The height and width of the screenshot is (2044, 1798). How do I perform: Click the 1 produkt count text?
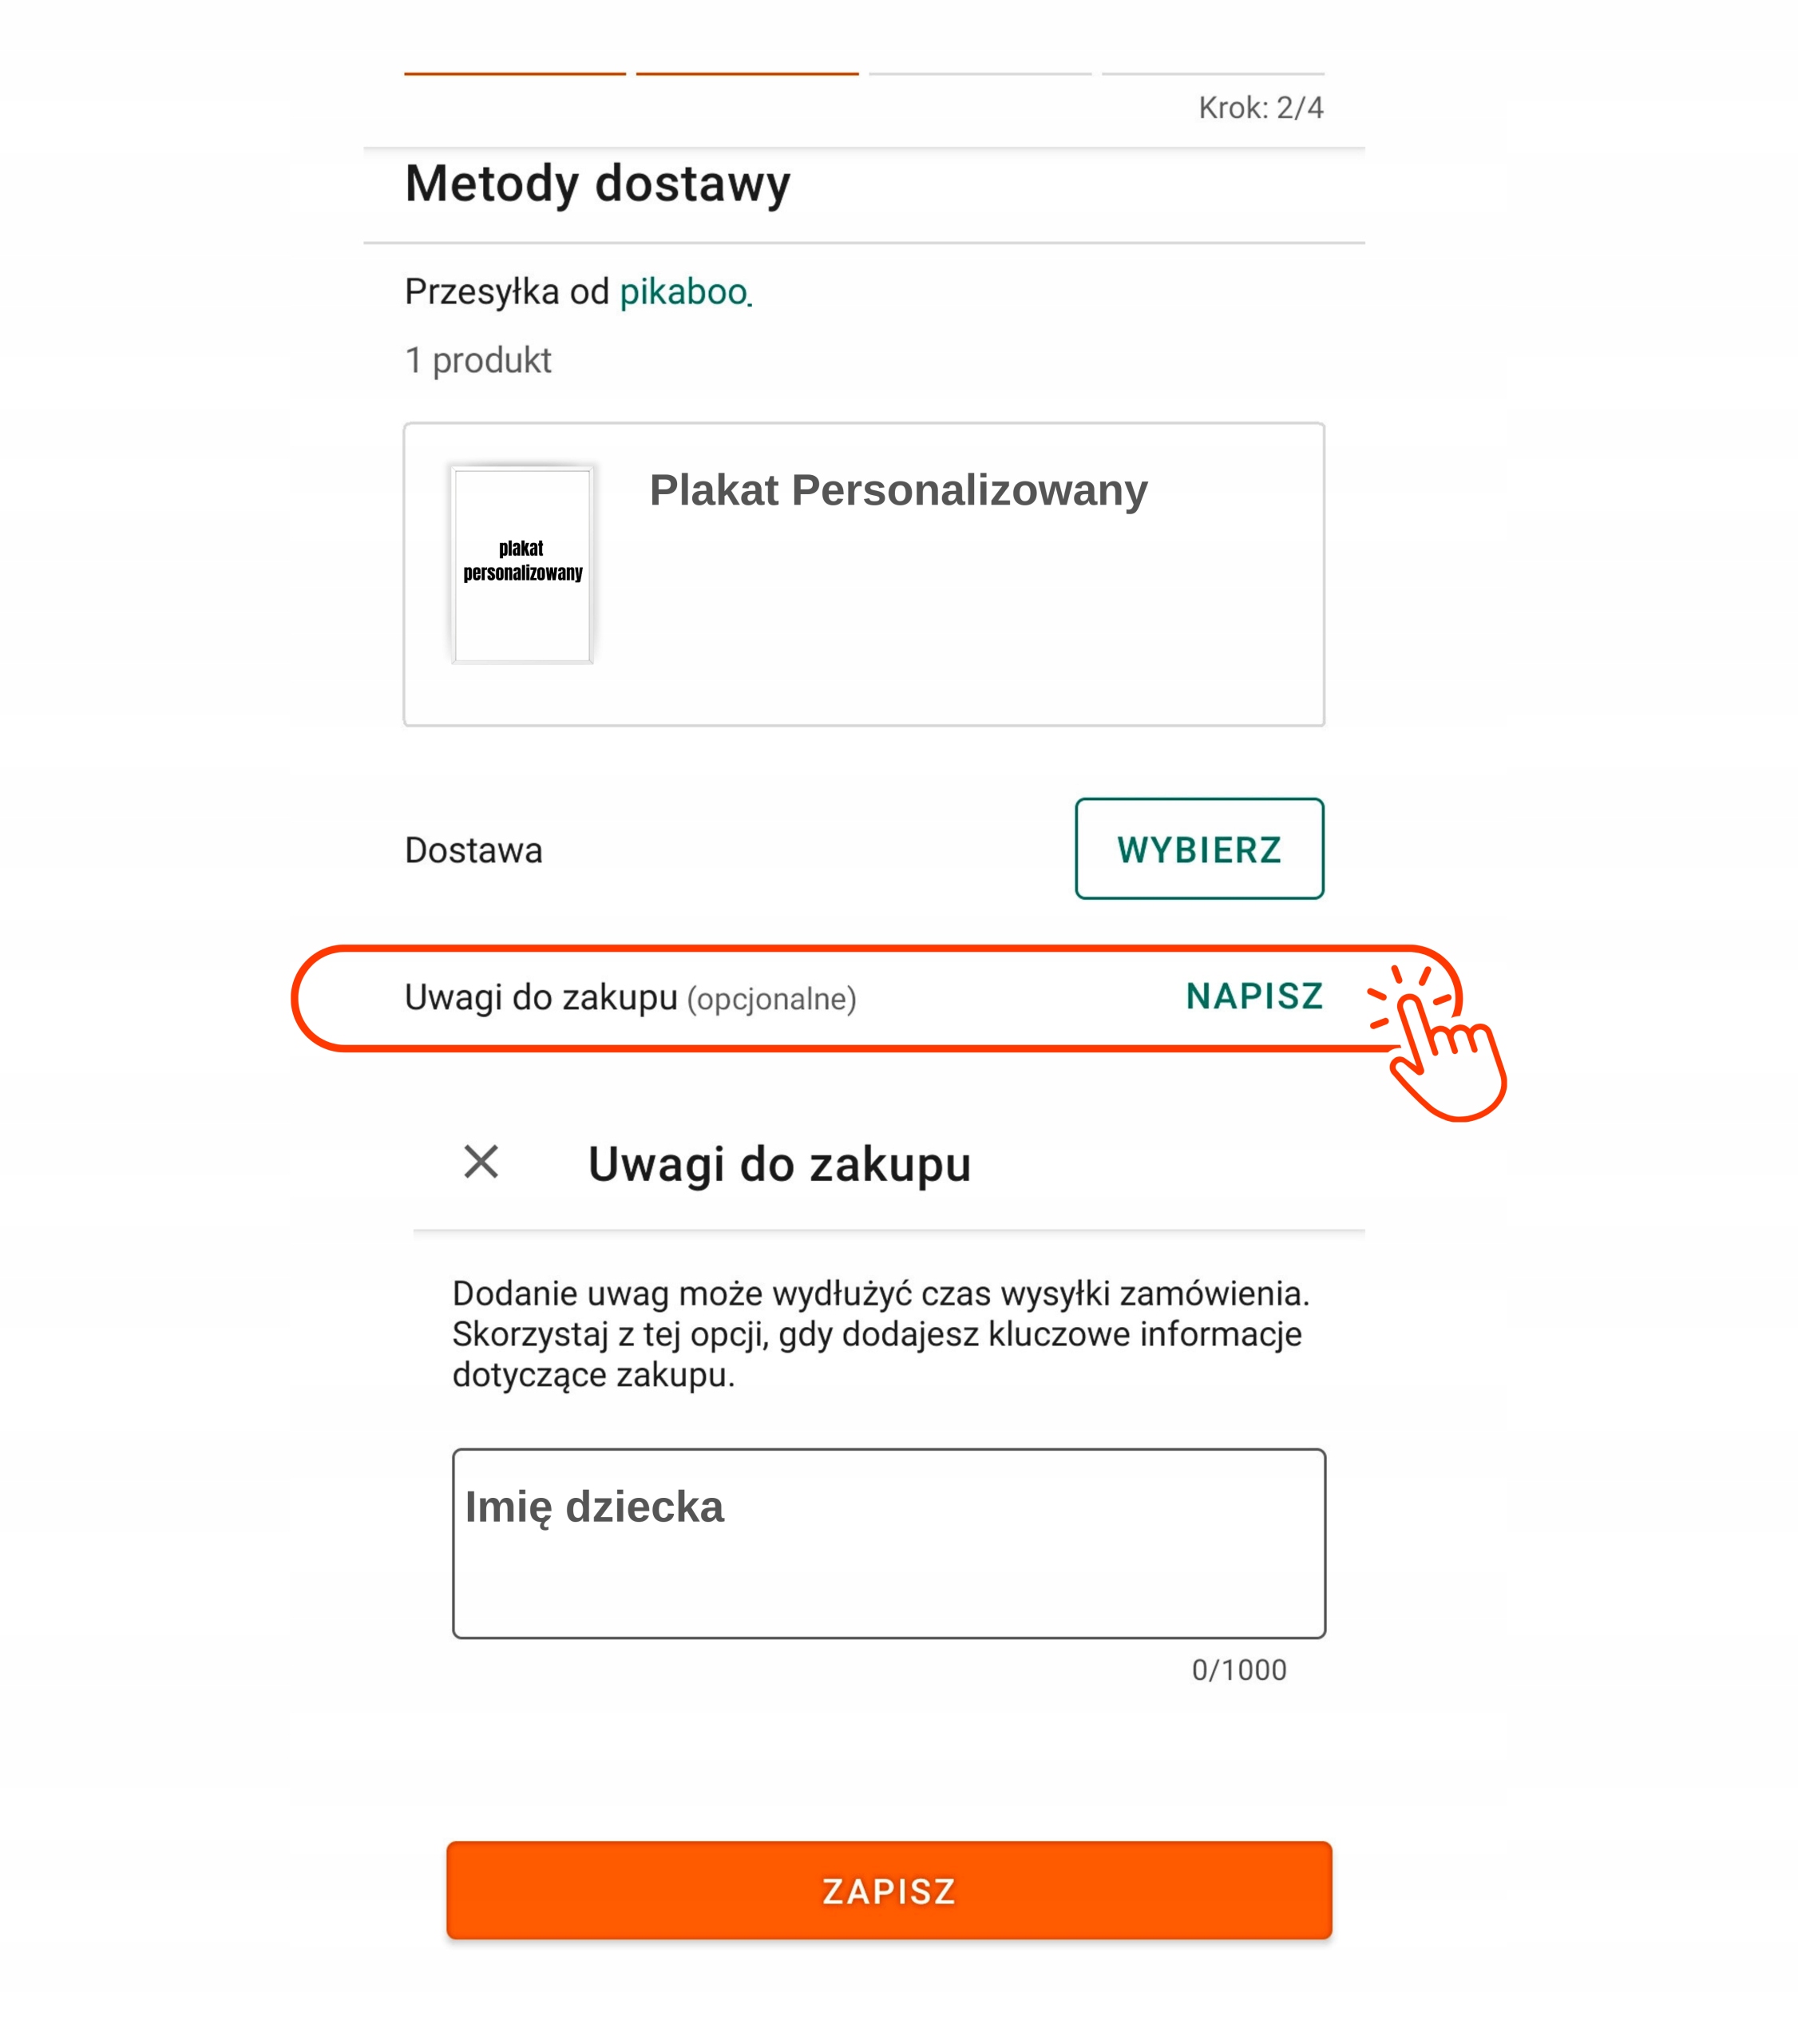(478, 360)
